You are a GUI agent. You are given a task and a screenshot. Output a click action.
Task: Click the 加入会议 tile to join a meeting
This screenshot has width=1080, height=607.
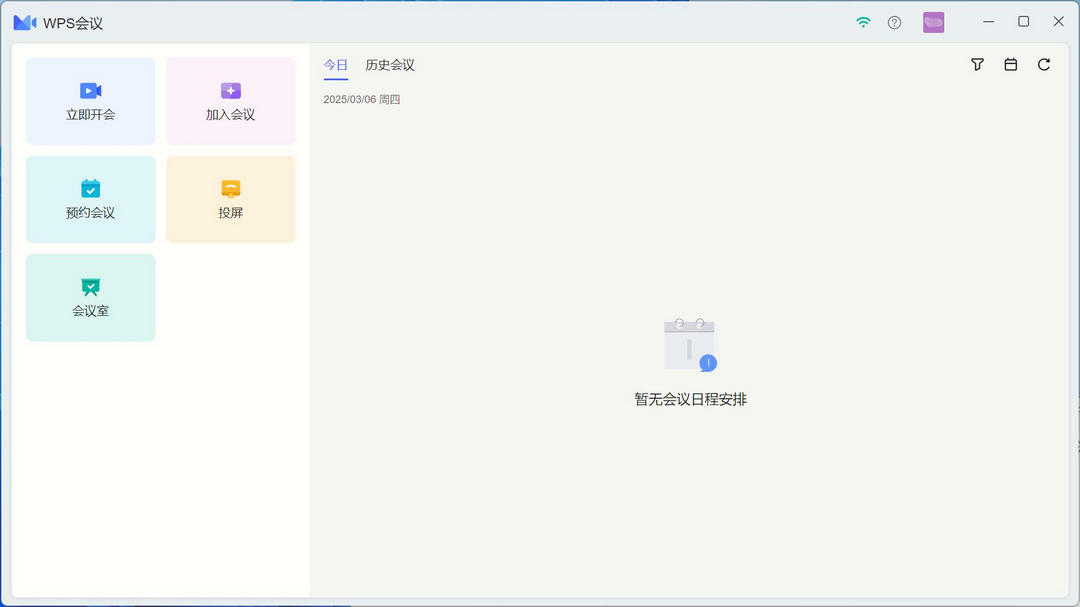230,101
